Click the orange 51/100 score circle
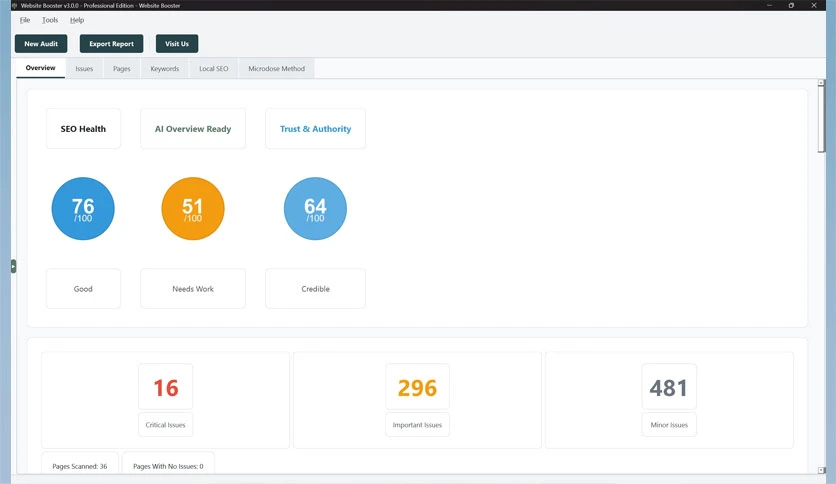The image size is (836, 484). 193,208
